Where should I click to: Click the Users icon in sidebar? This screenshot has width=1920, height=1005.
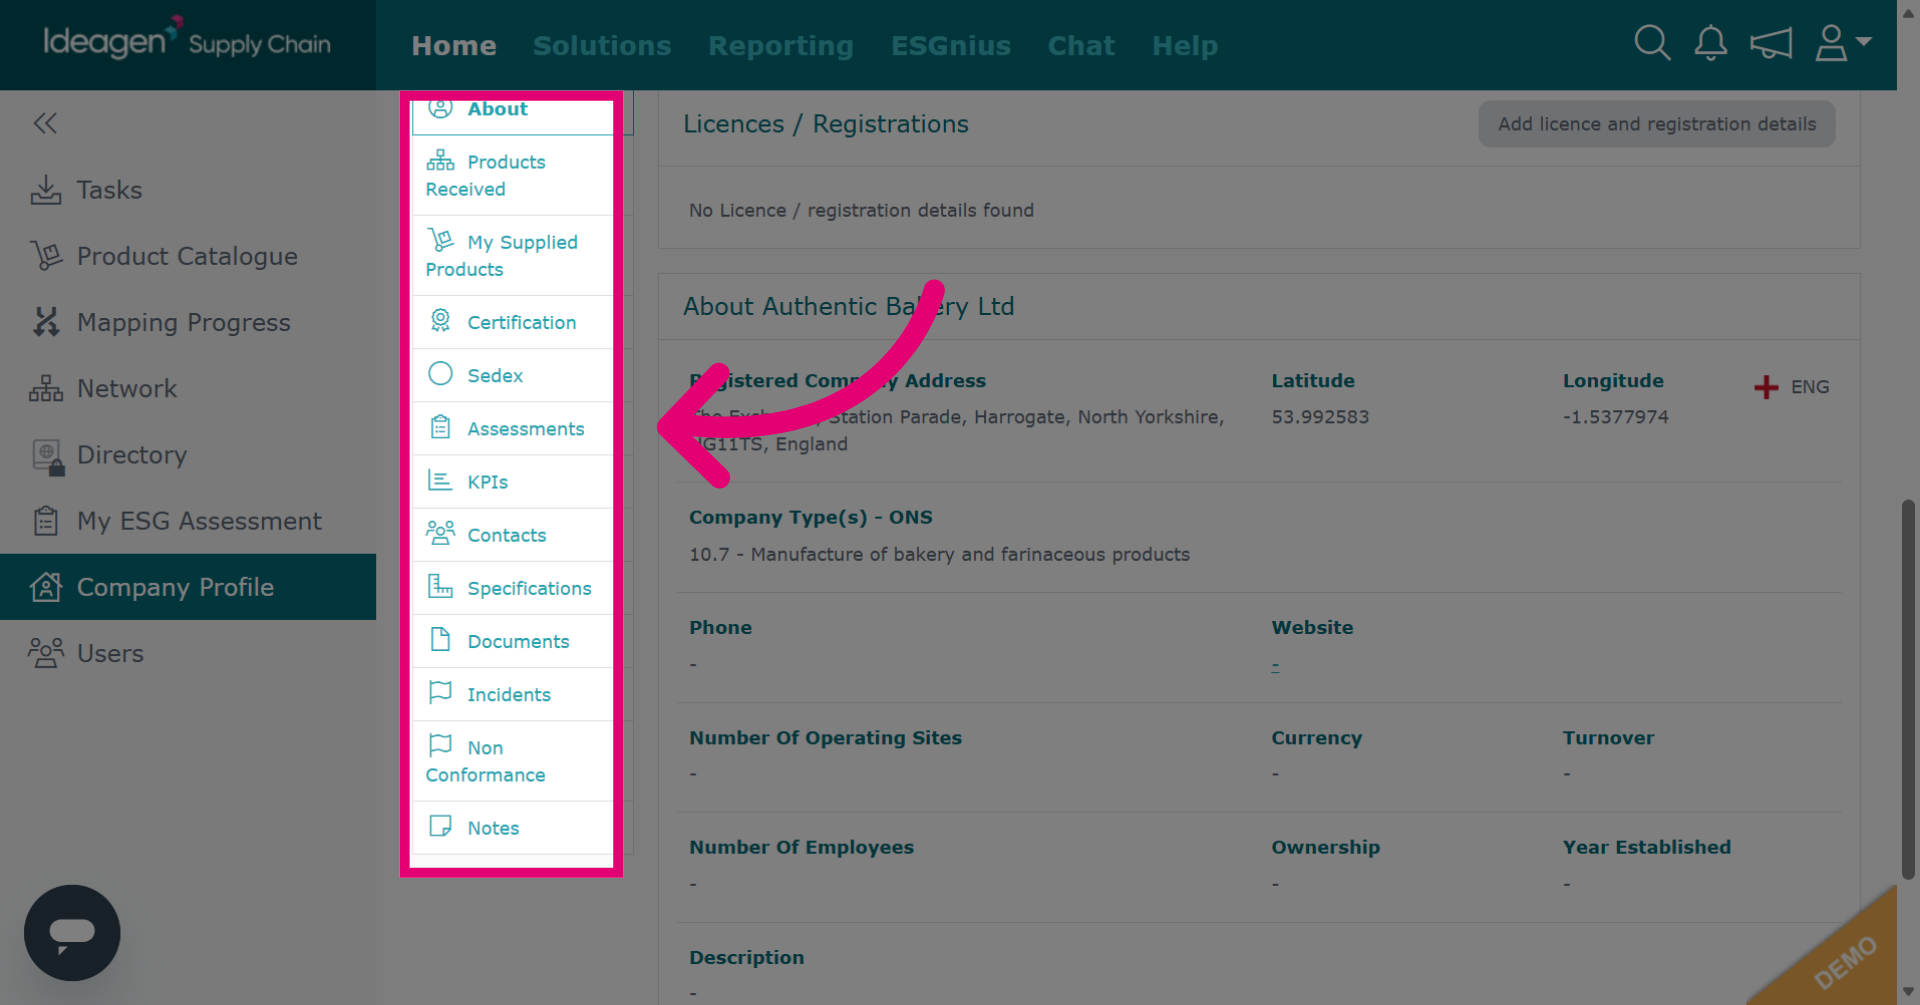pyautogui.click(x=46, y=653)
